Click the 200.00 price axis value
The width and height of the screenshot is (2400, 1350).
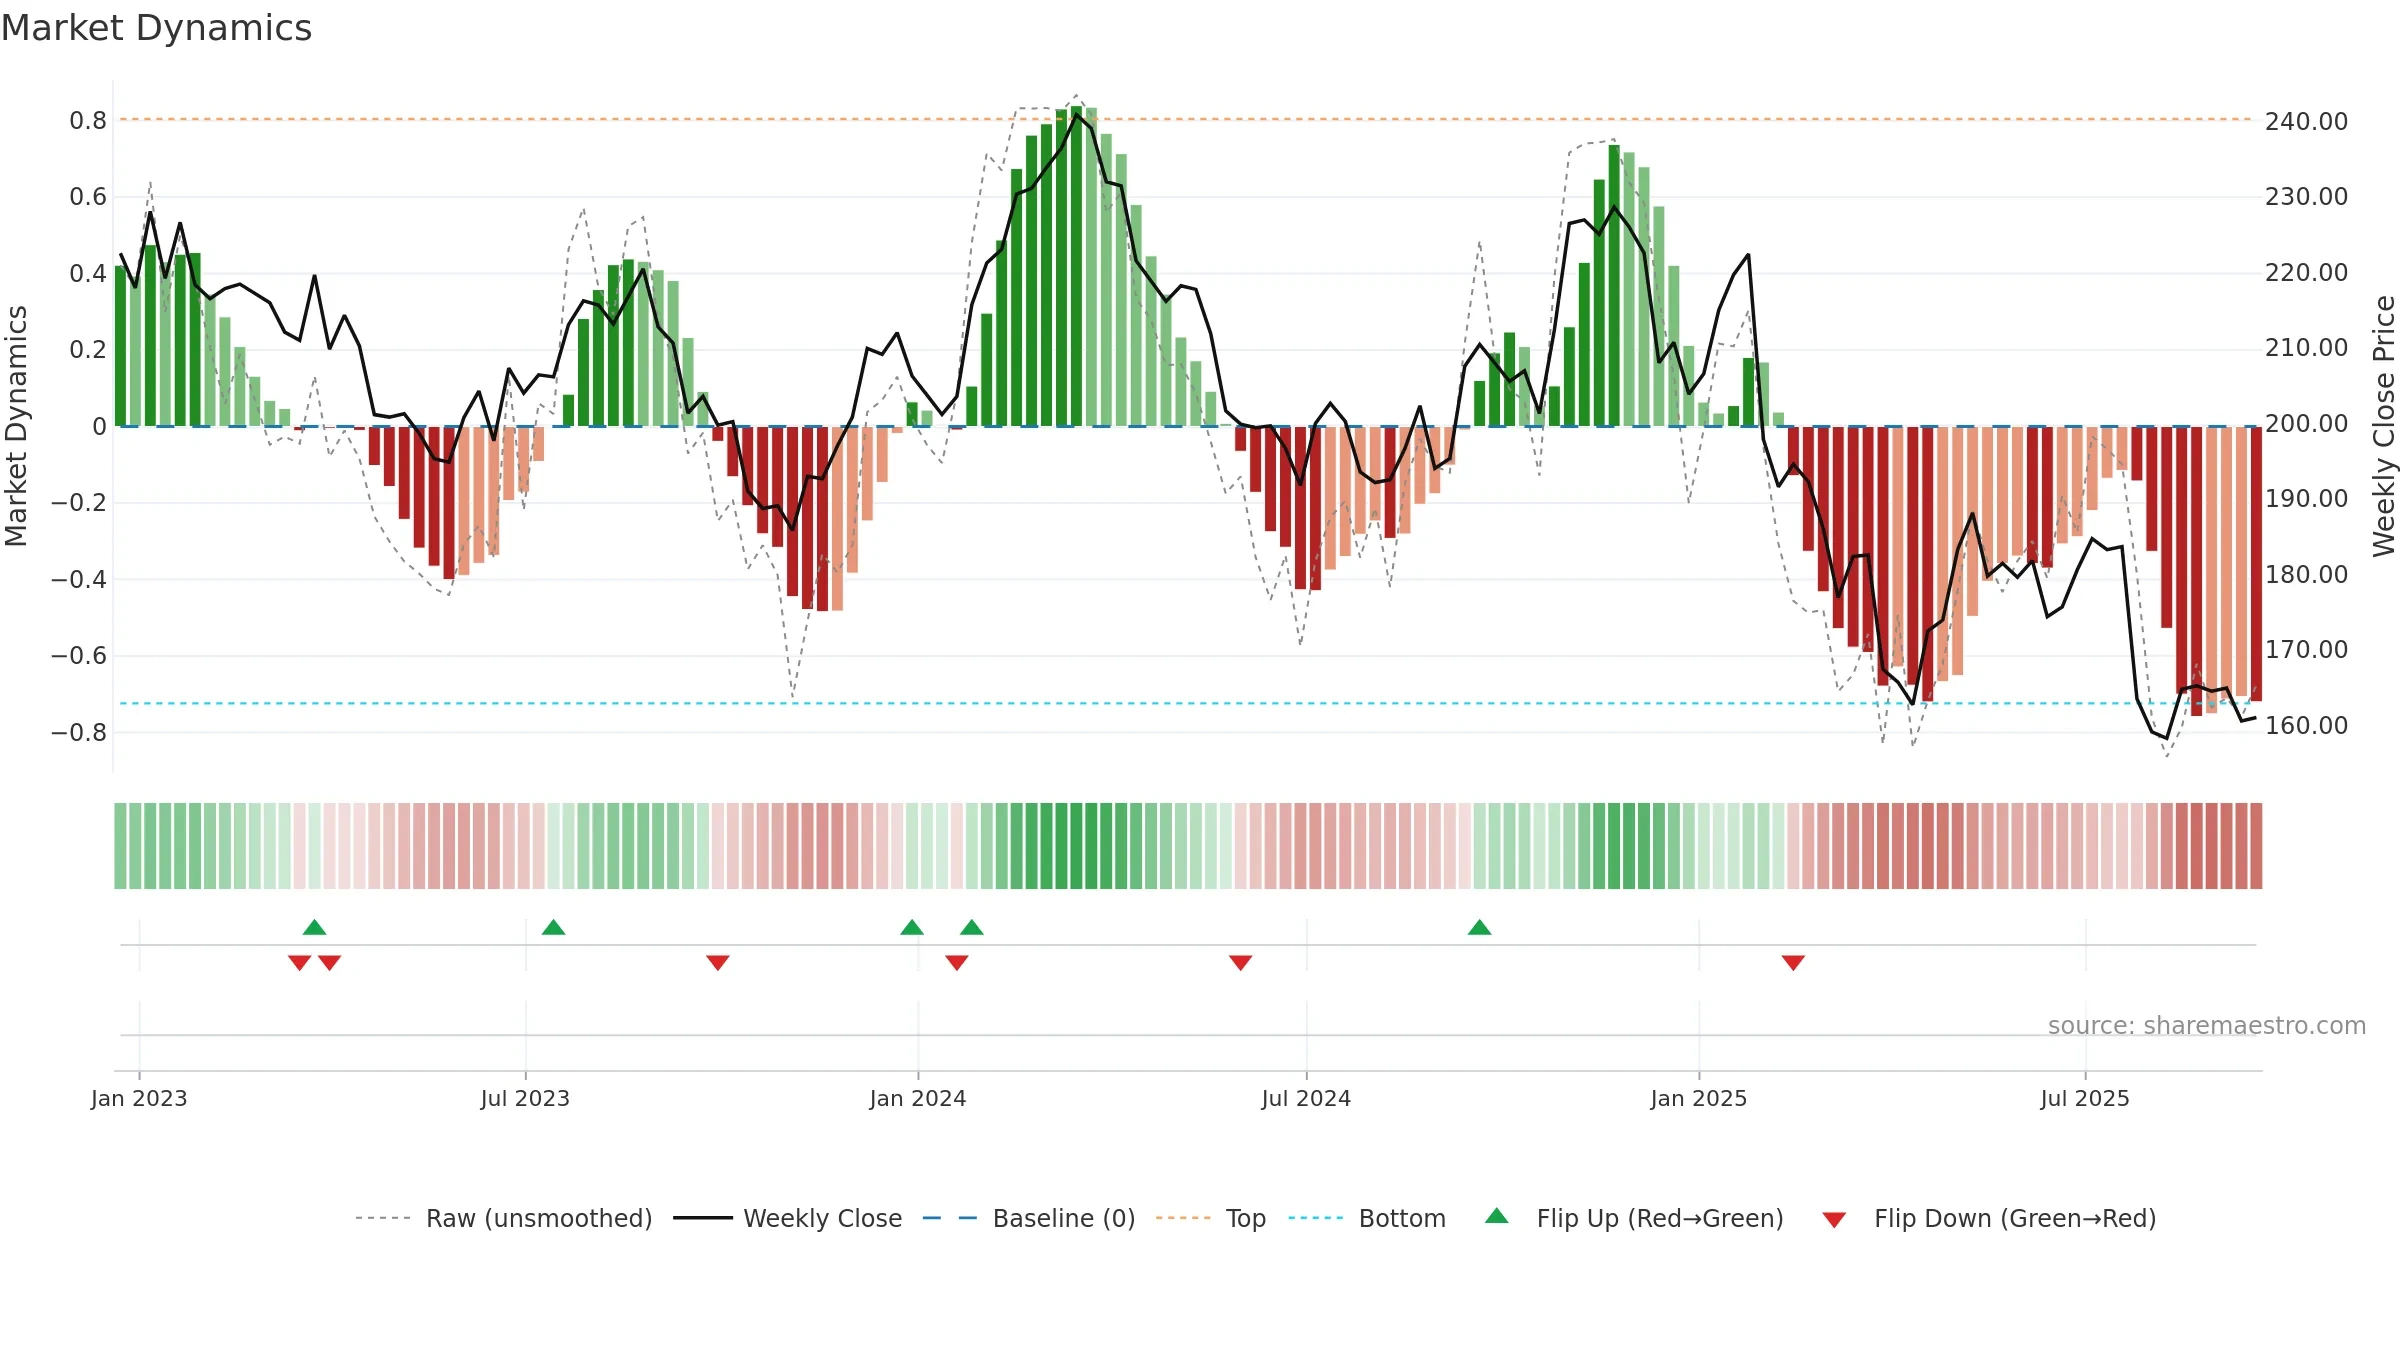click(x=2306, y=424)
